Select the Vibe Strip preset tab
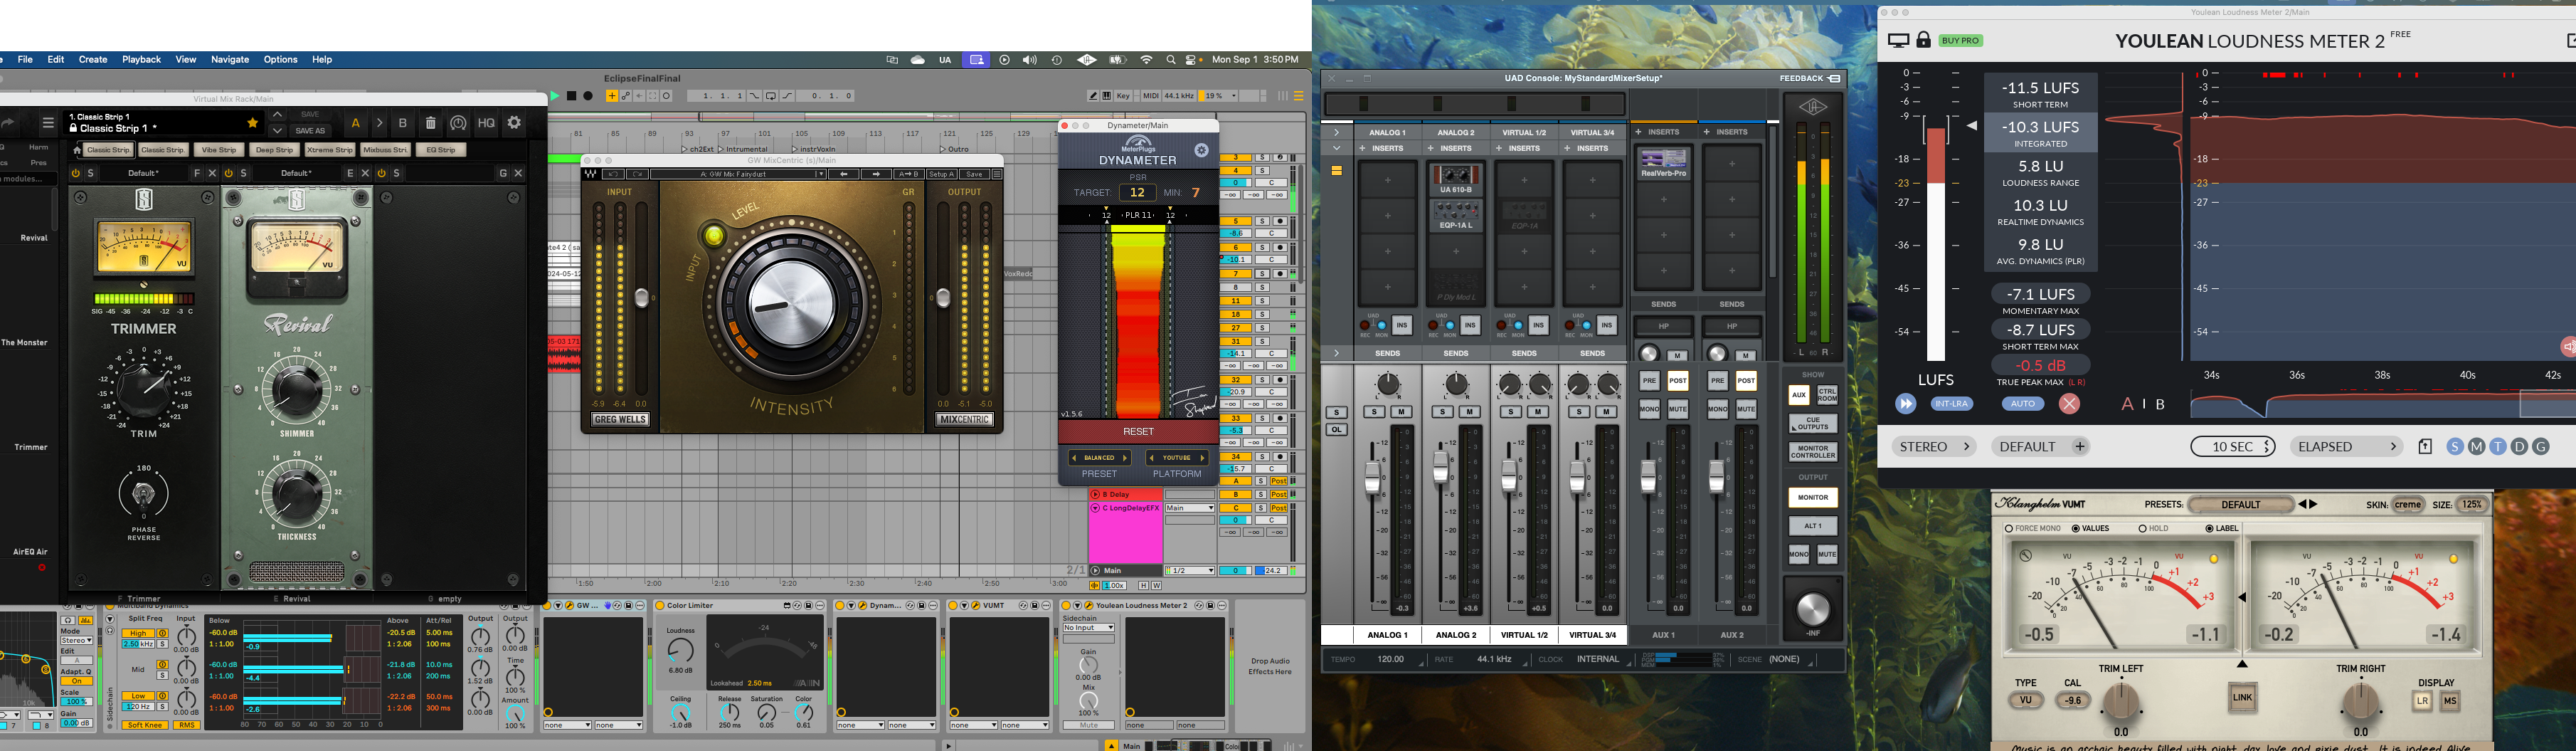The image size is (2576, 751). [x=219, y=150]
